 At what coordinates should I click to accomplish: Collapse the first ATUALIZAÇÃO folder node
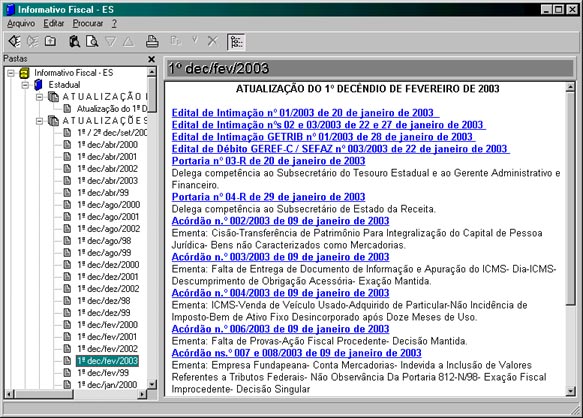(39, 97)
